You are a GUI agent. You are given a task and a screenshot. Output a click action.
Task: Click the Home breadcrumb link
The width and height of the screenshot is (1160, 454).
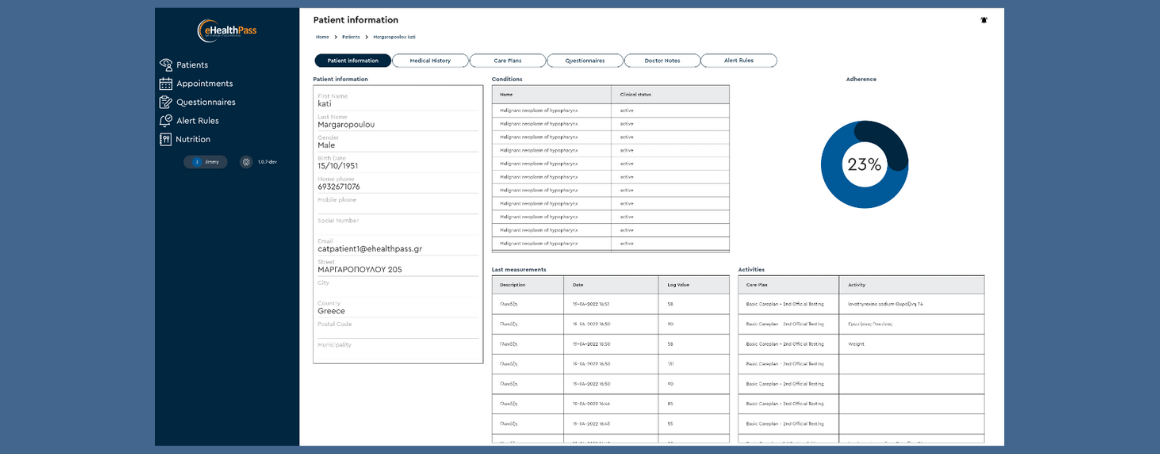click(323, 36)
